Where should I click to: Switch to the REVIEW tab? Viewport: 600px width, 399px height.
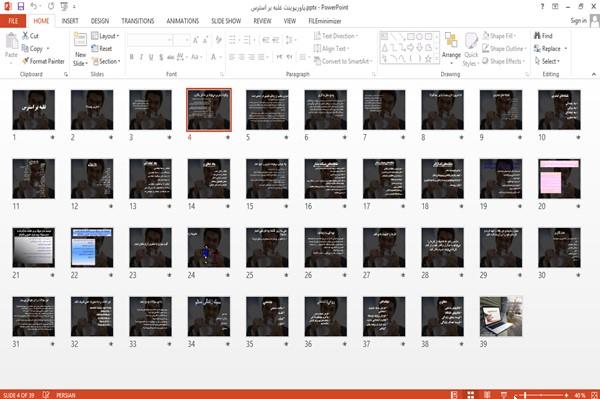point(262,21)
